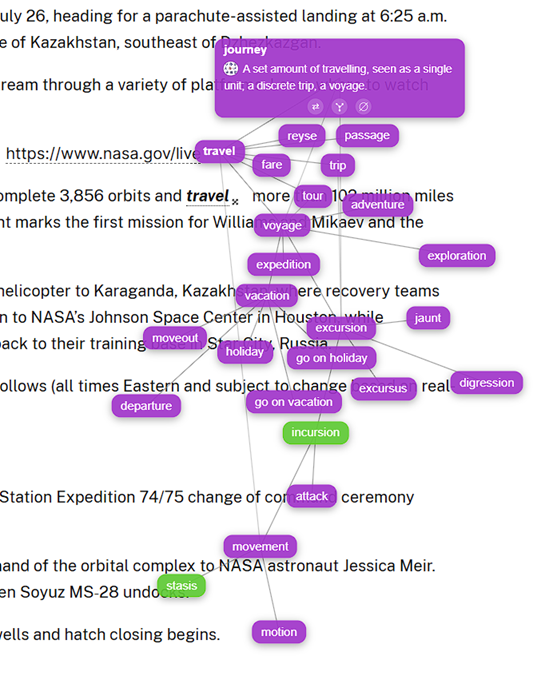Select the 'voyage' node
This screenshot has height=676, width=545.
pyautogui.click(x=282, y=225)
